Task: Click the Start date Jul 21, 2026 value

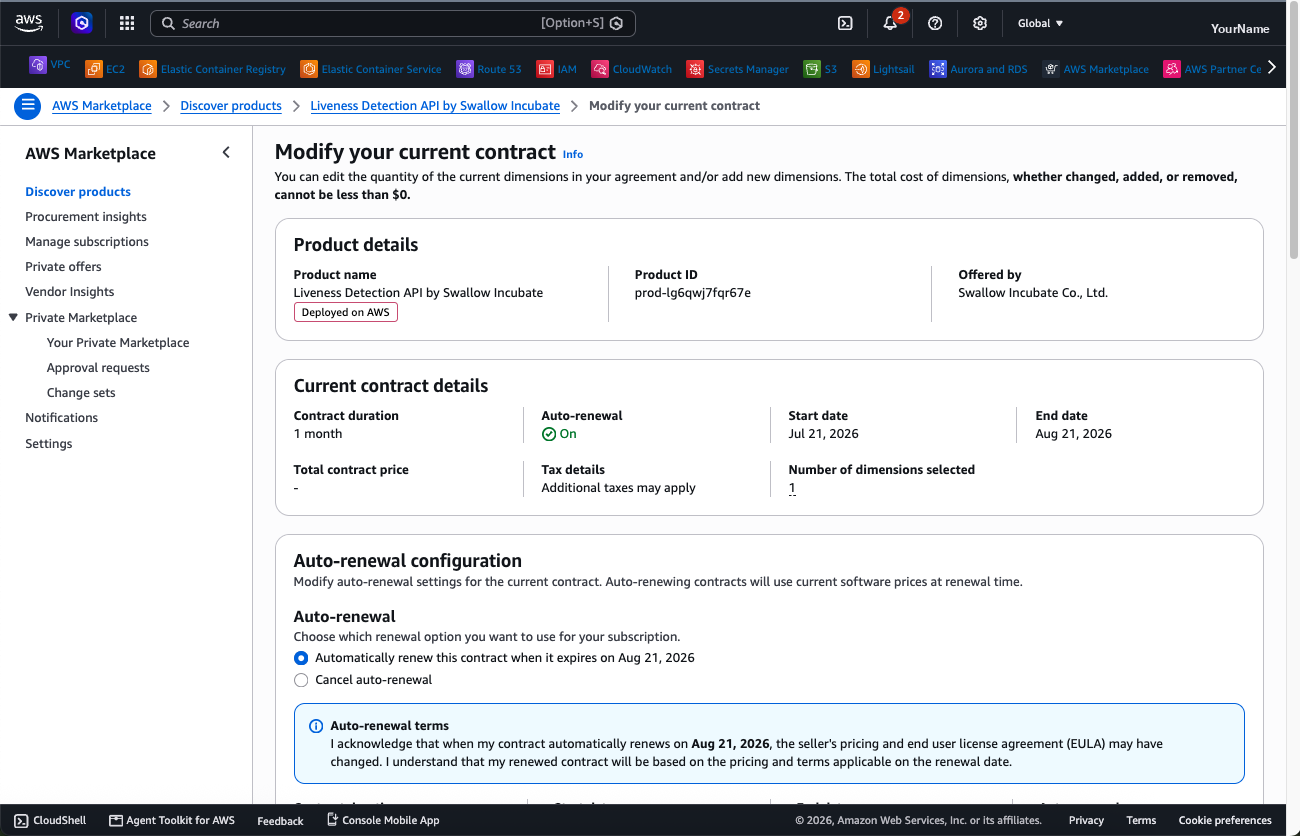Action: point(824,434)
